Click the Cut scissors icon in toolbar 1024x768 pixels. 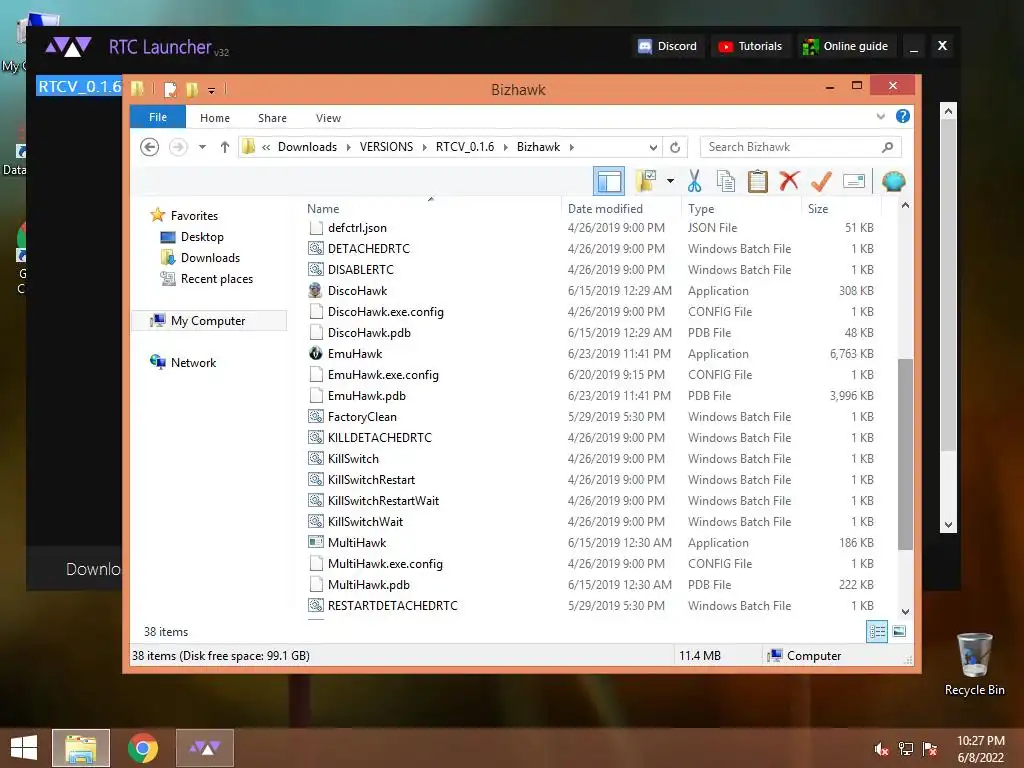pyautogui.click(x=694, y=181)
